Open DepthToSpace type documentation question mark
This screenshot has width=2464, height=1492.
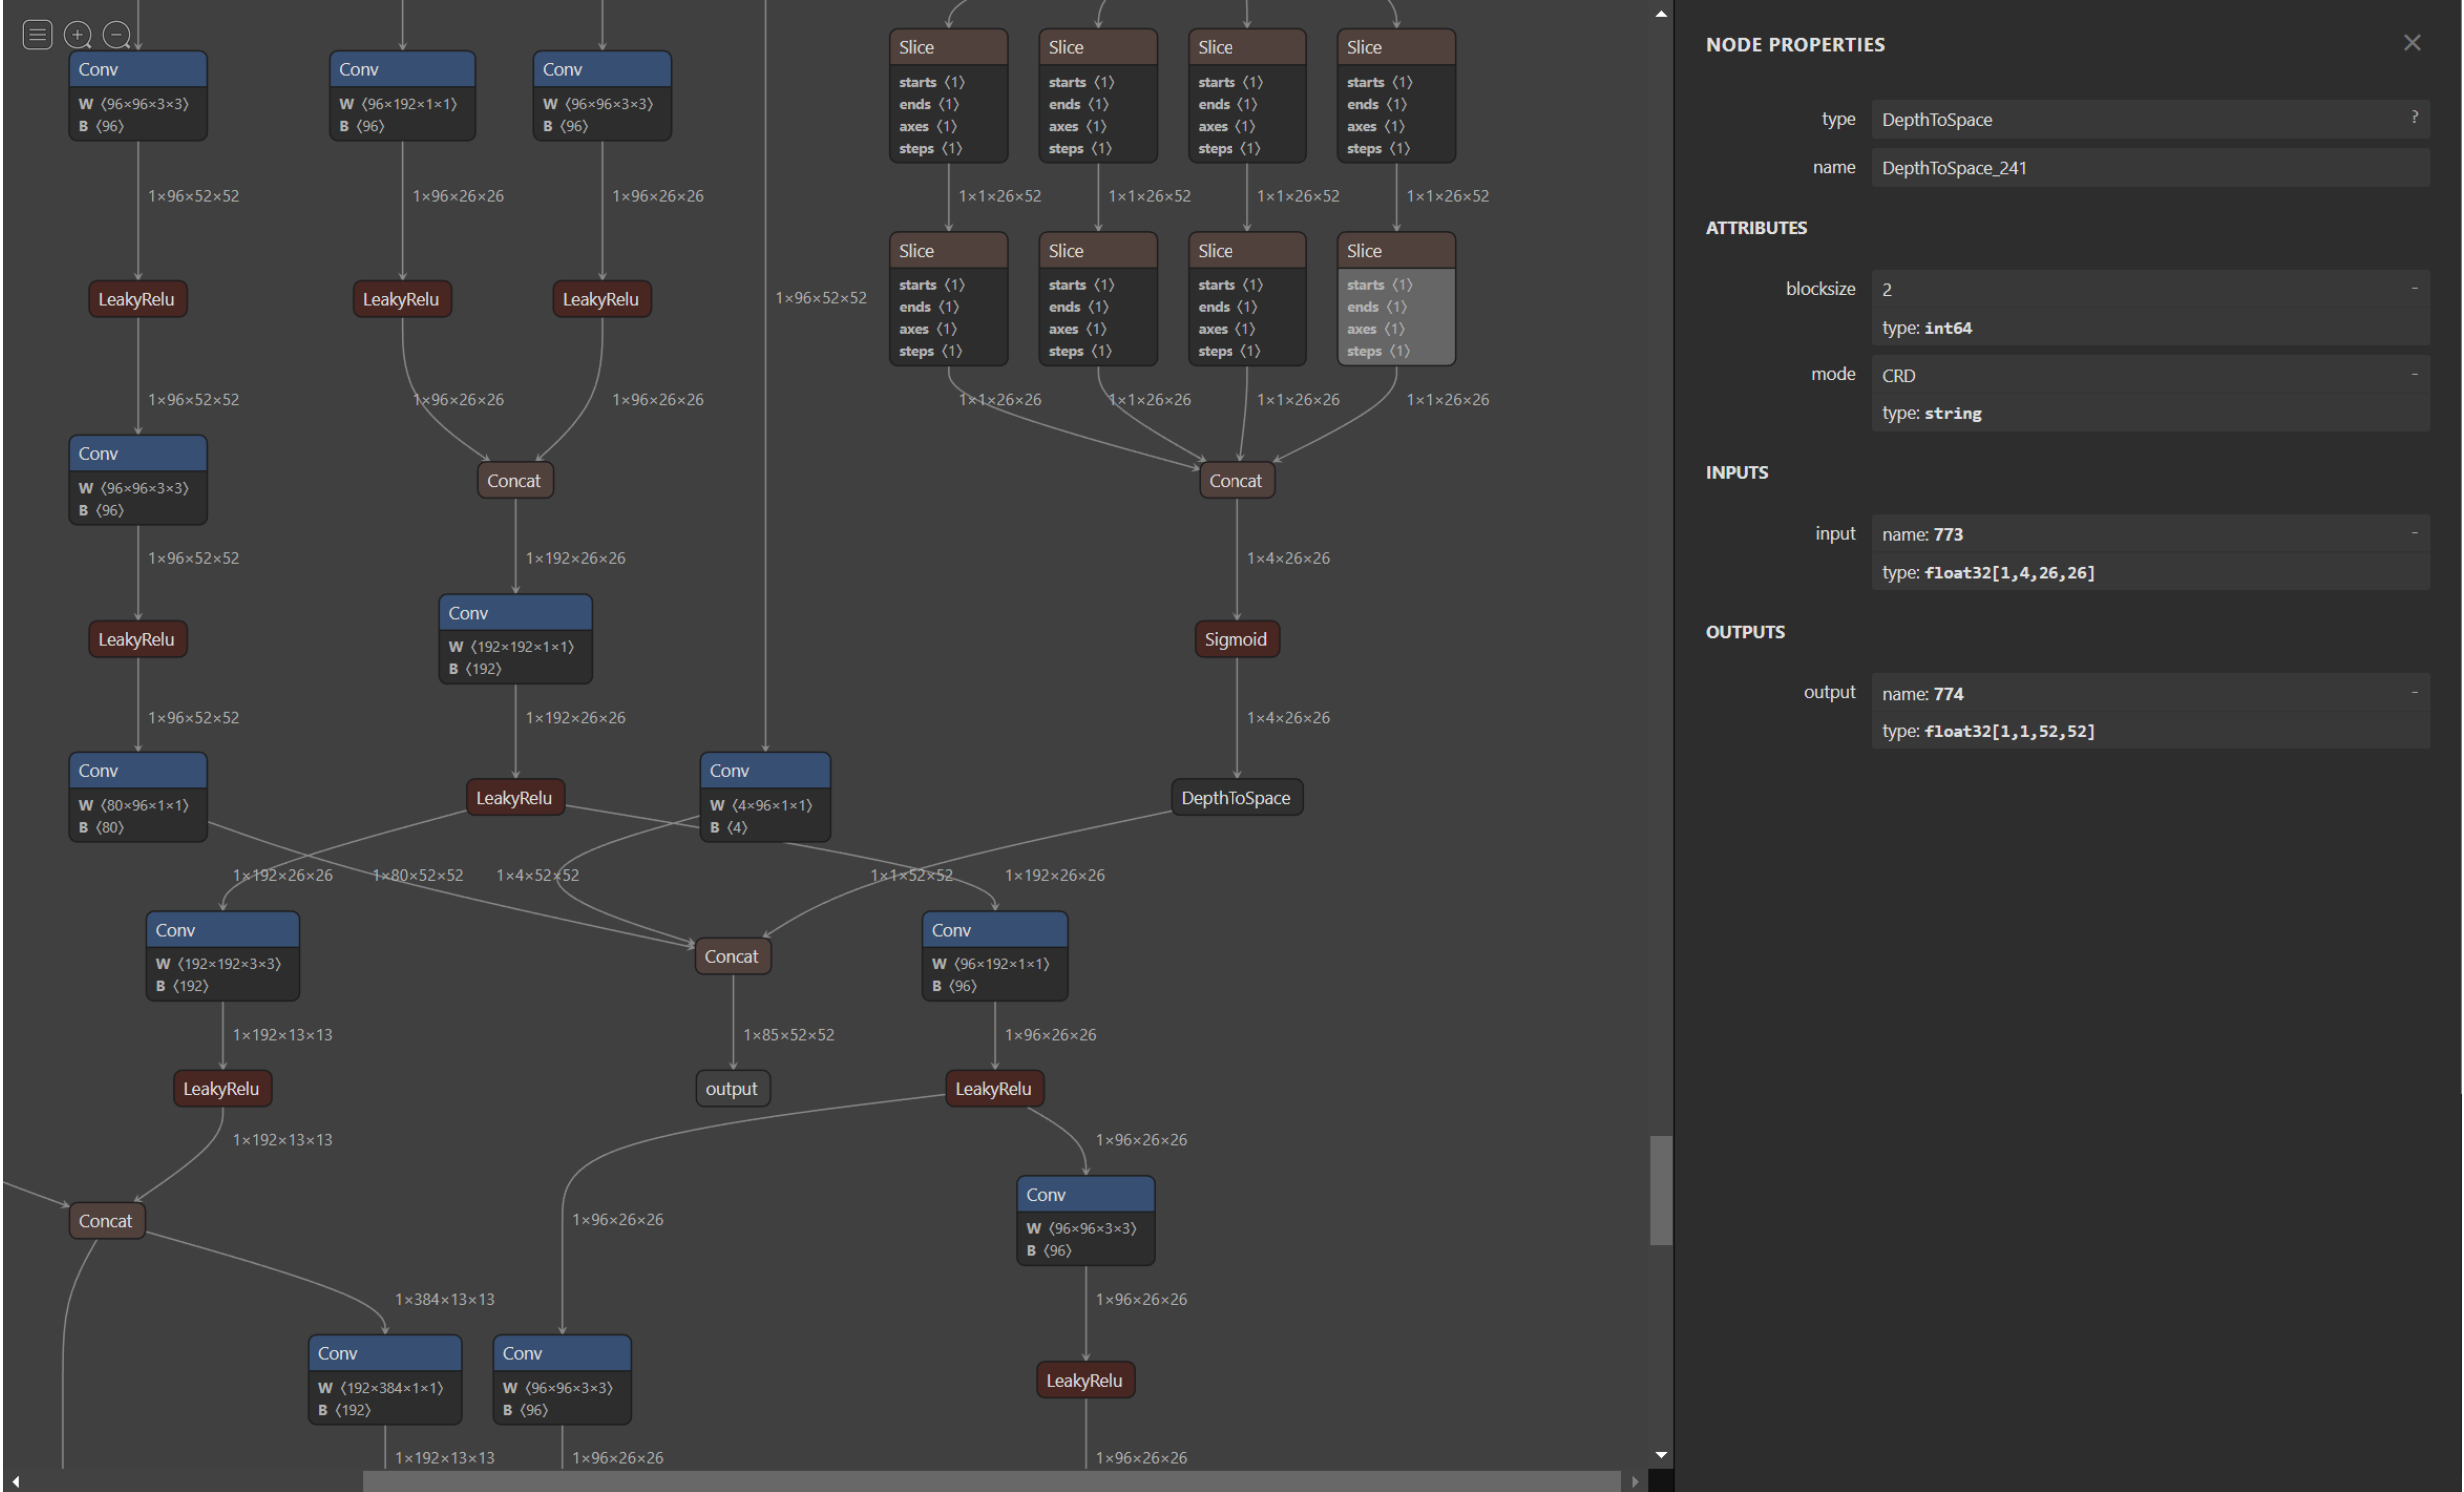click(2413, 118)
